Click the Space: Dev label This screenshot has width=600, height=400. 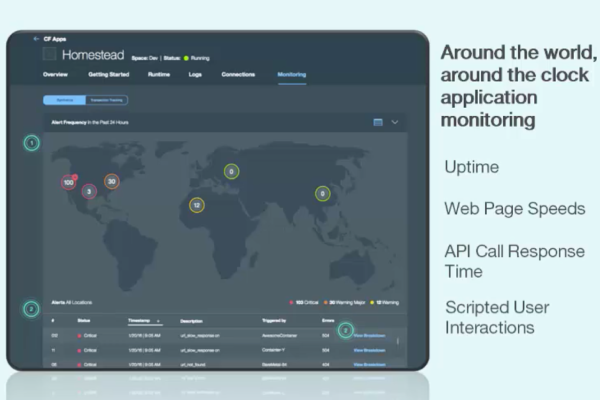145,58
